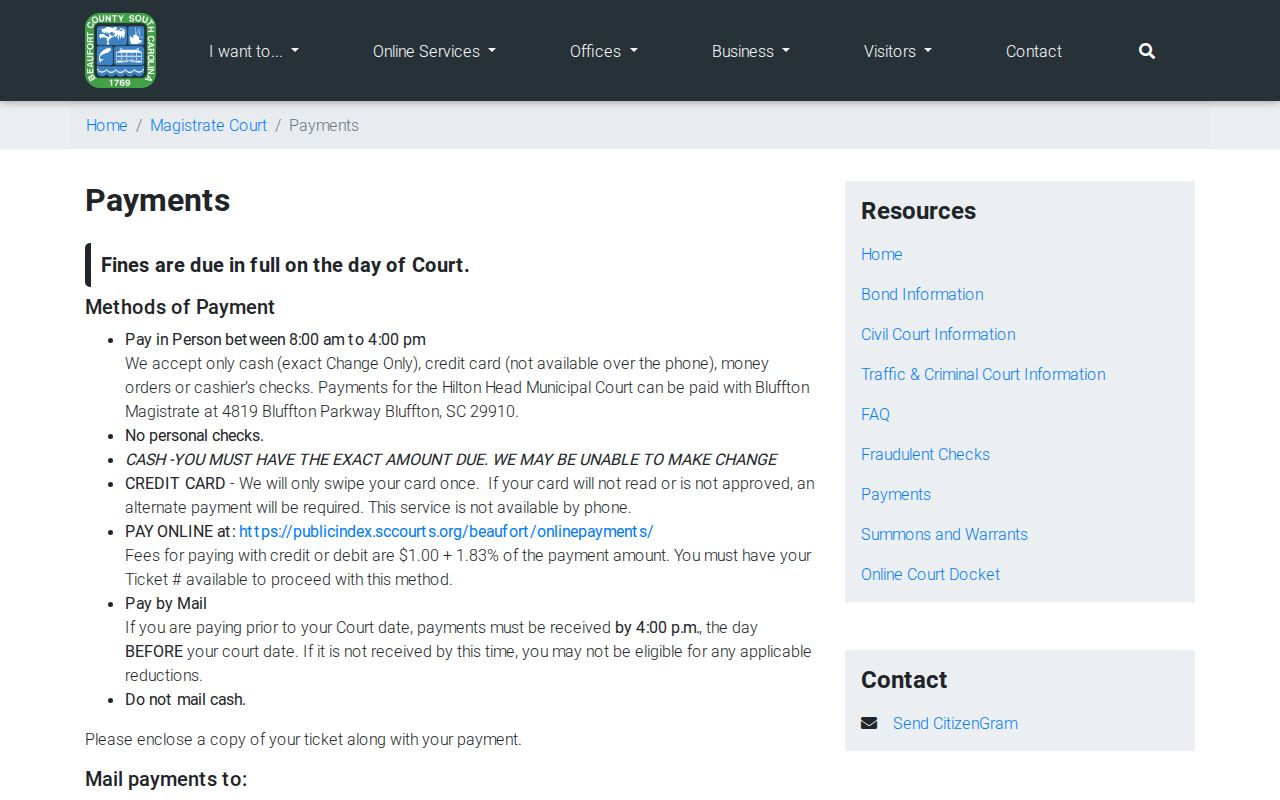Click the Send CitizenGram link

point(955,723)
